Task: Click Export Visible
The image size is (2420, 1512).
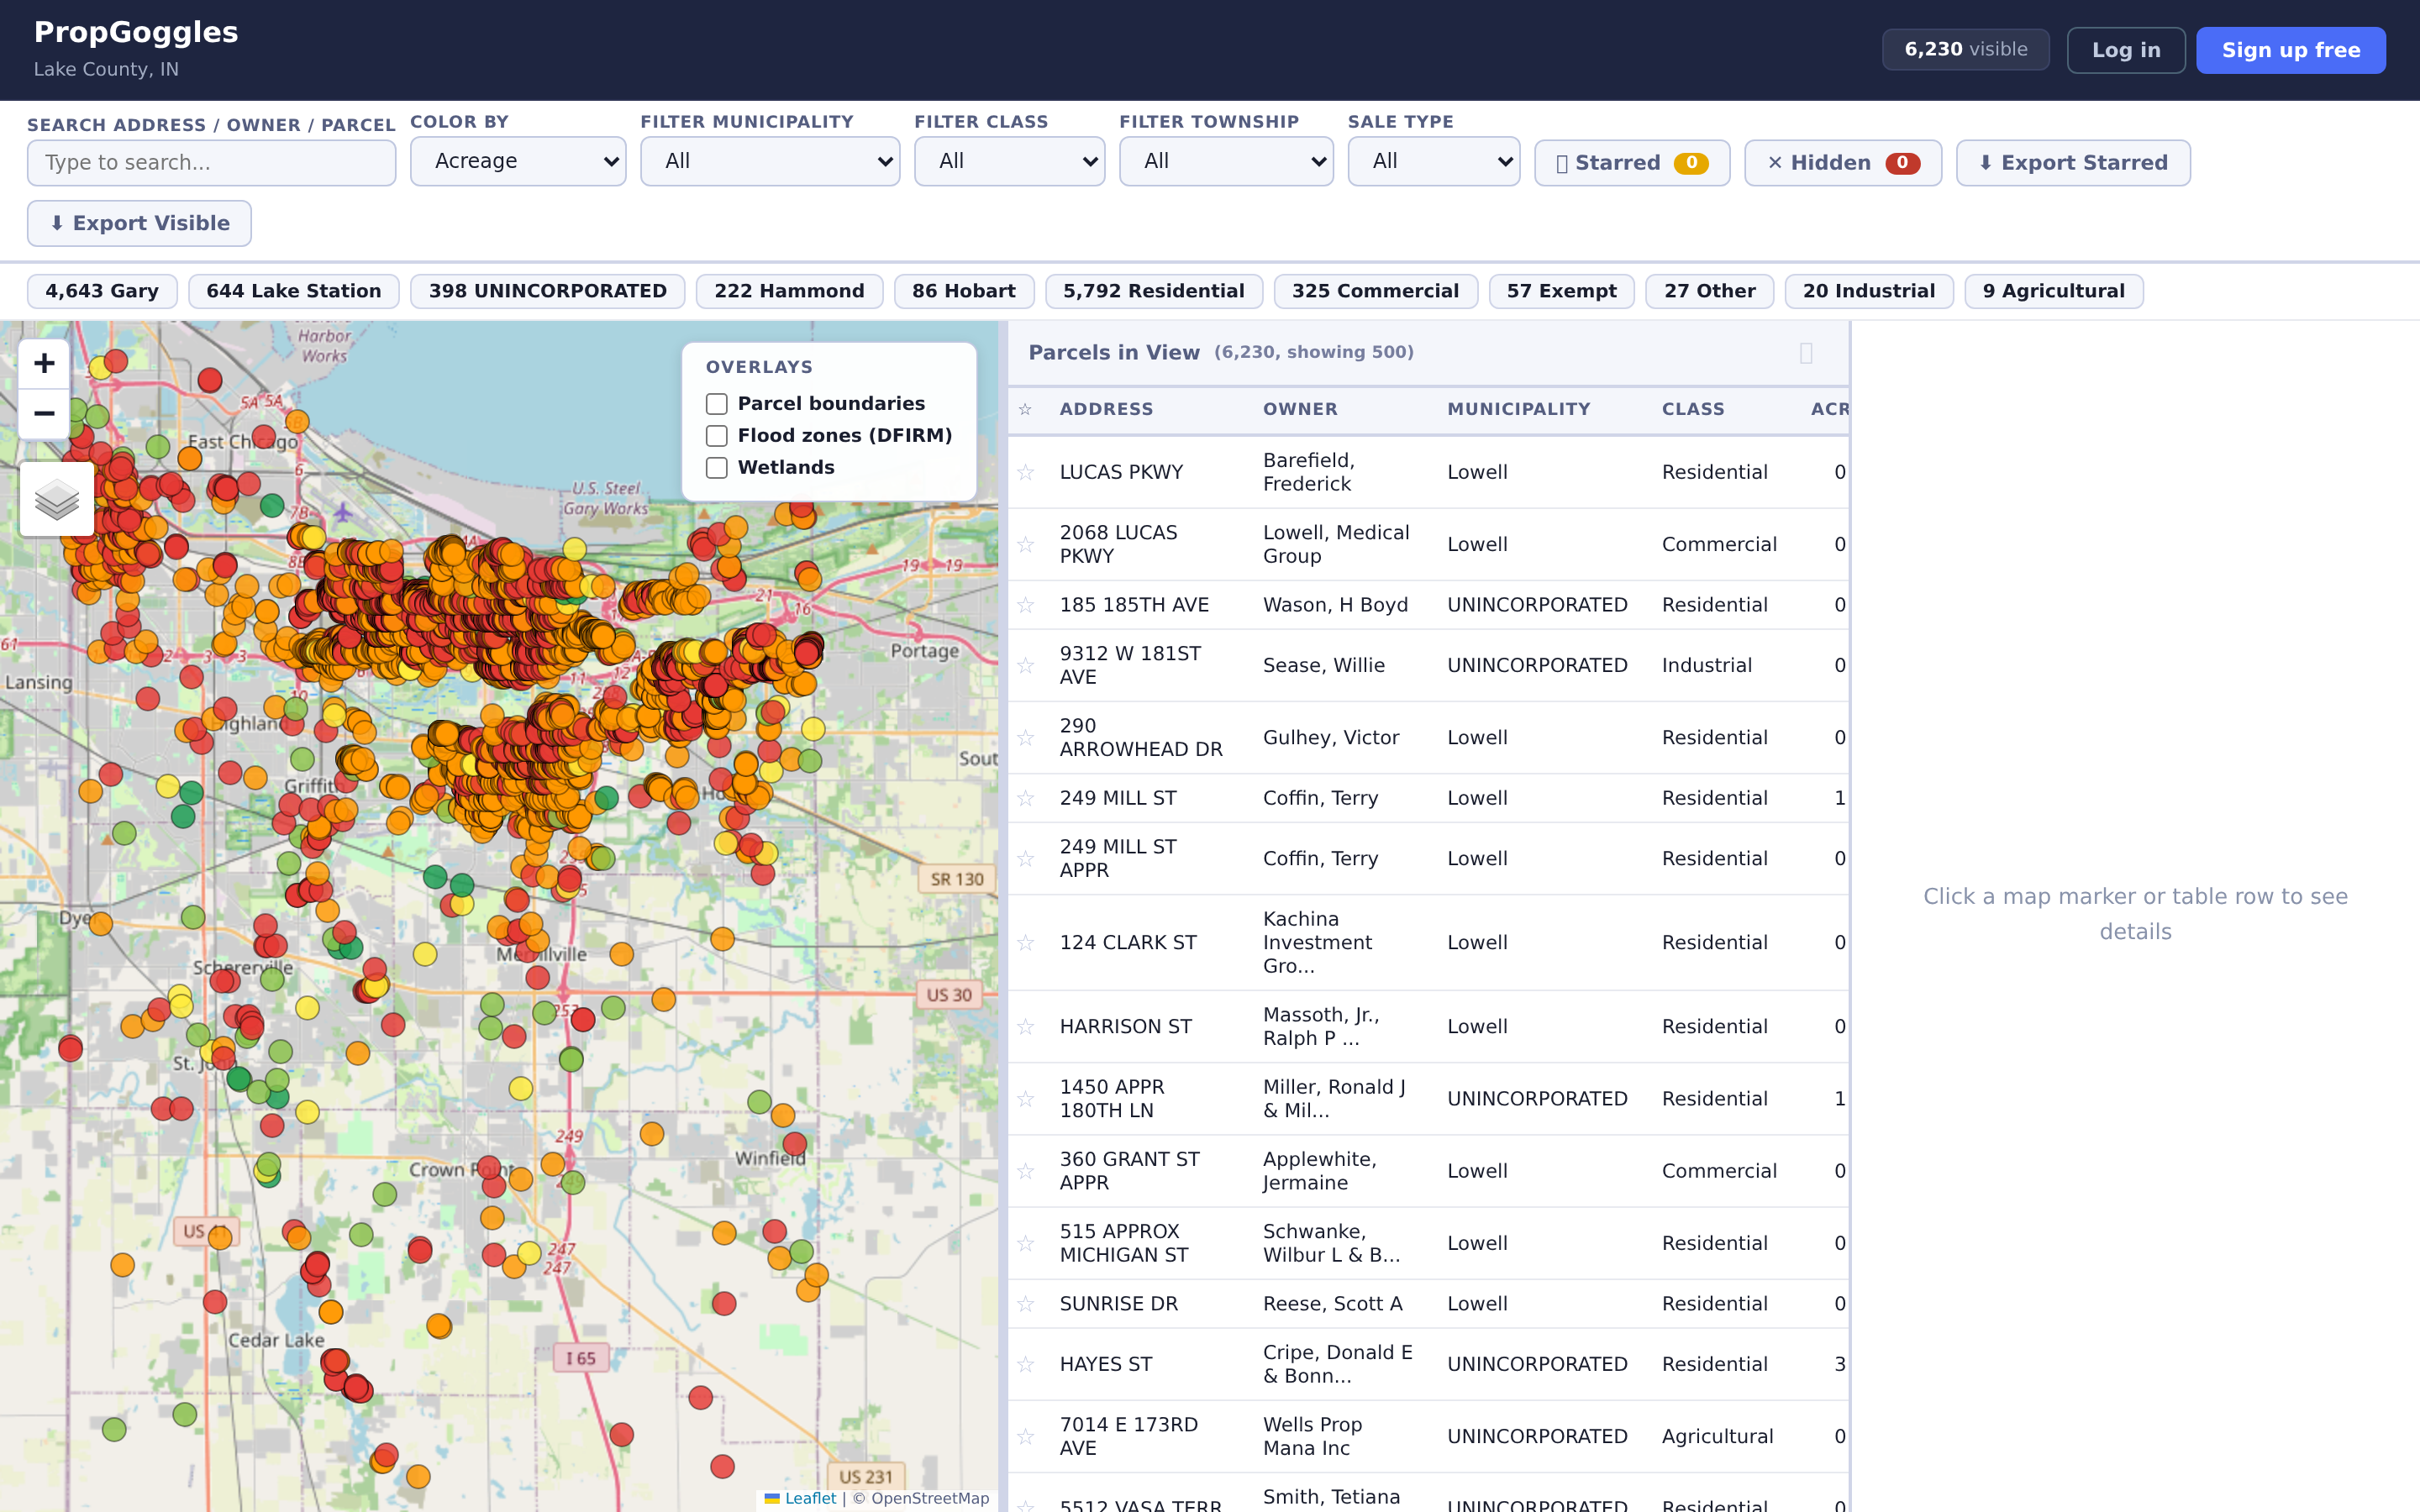Action: [139, 223]
